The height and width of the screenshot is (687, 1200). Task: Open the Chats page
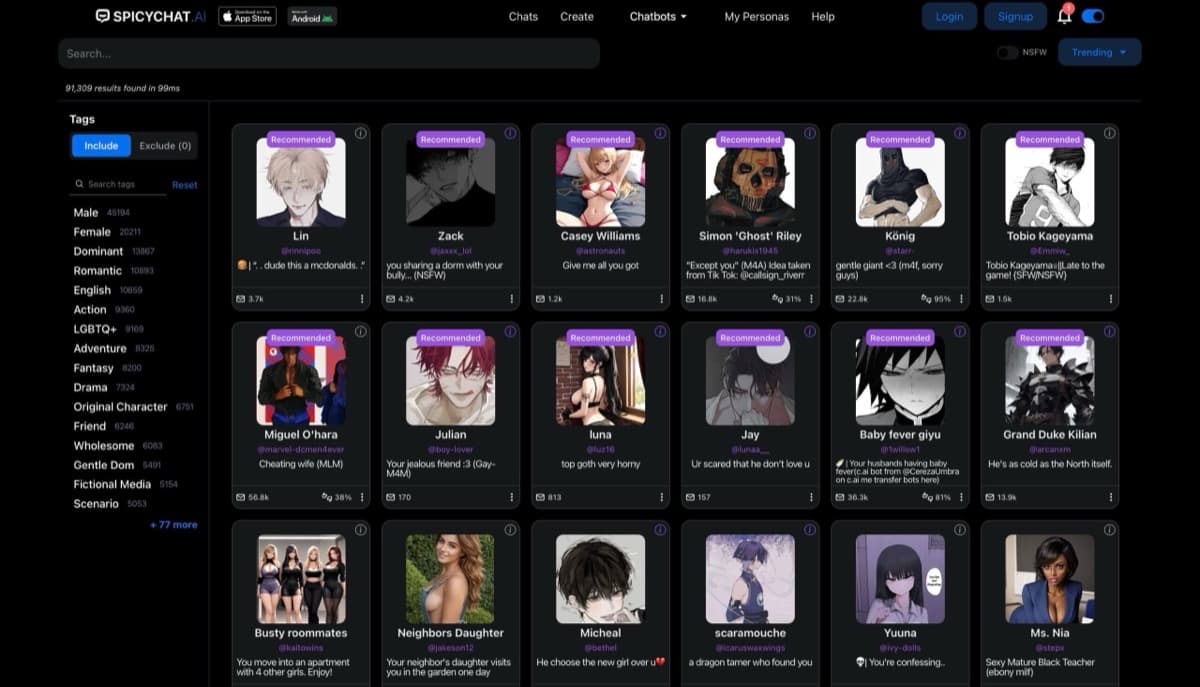coord(522,16)
